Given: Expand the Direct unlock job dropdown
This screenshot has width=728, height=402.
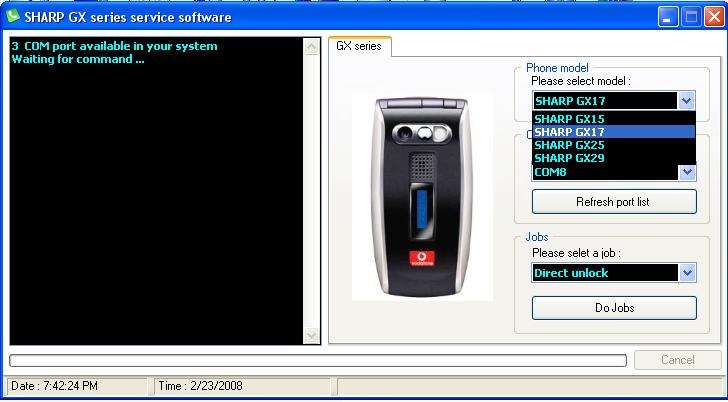Looking at the screenshot, I should click(x=687, y=273).
